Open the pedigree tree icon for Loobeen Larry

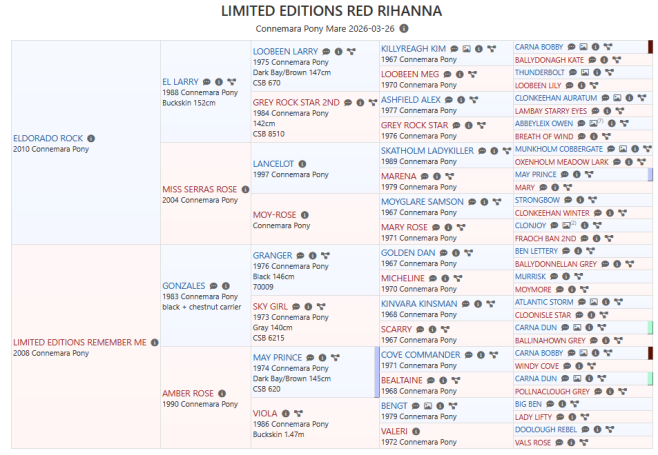(x=352, y=51)
